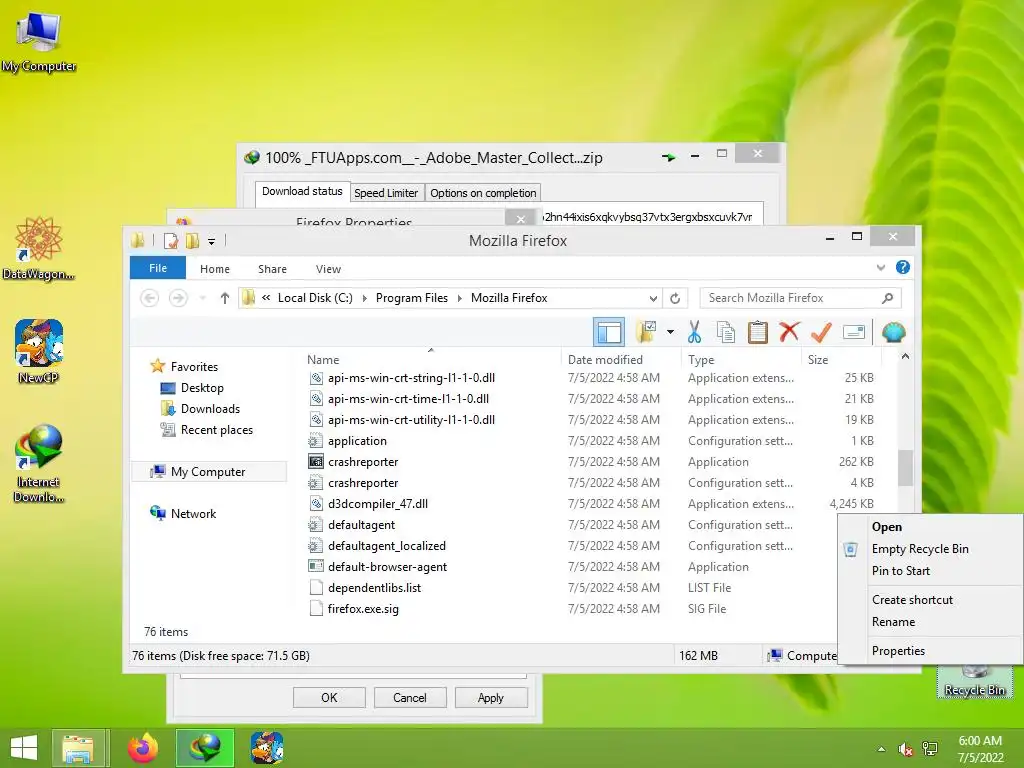Viewport: 1024px width, 768px height.
Task: Show hidden tray icons arrow
Action: pos(881,749)
